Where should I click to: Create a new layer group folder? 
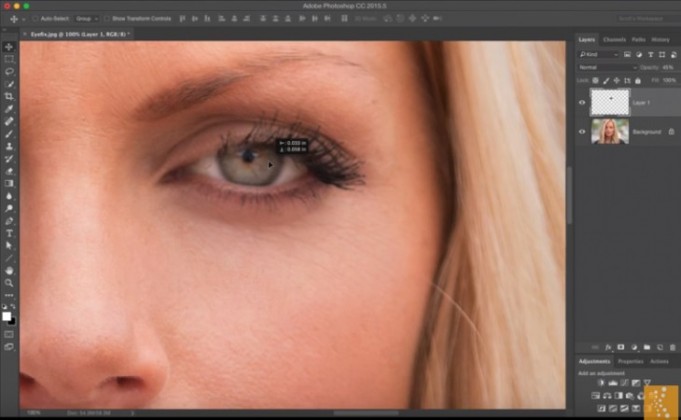tap(647, 347)
